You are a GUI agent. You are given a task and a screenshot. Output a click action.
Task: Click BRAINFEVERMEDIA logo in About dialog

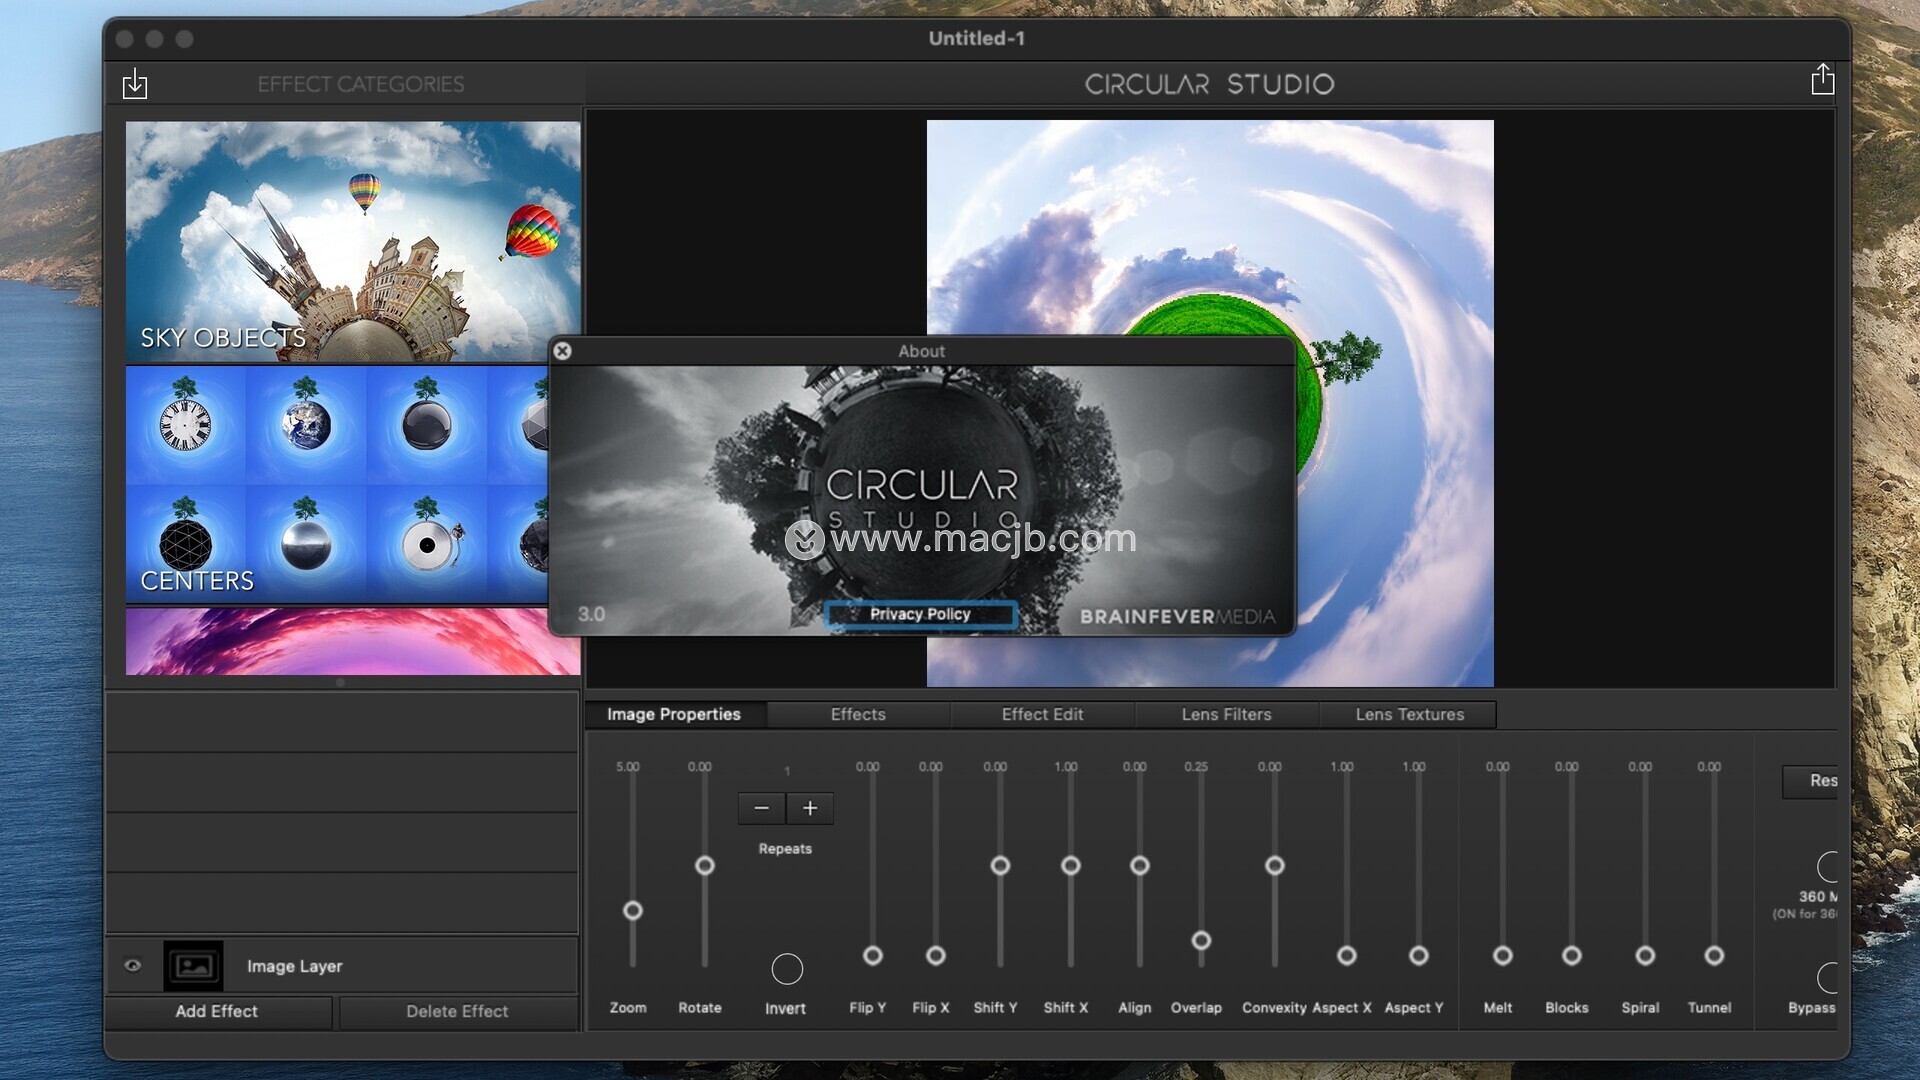coord(1177,616)
